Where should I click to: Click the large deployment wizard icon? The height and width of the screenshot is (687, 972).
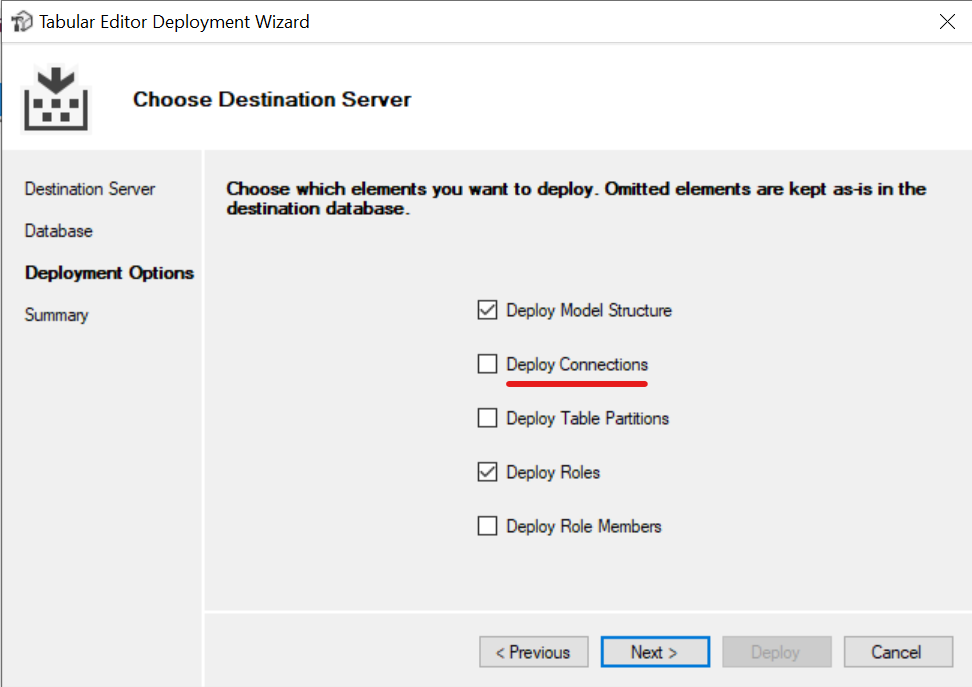click(x=56, y=99)
